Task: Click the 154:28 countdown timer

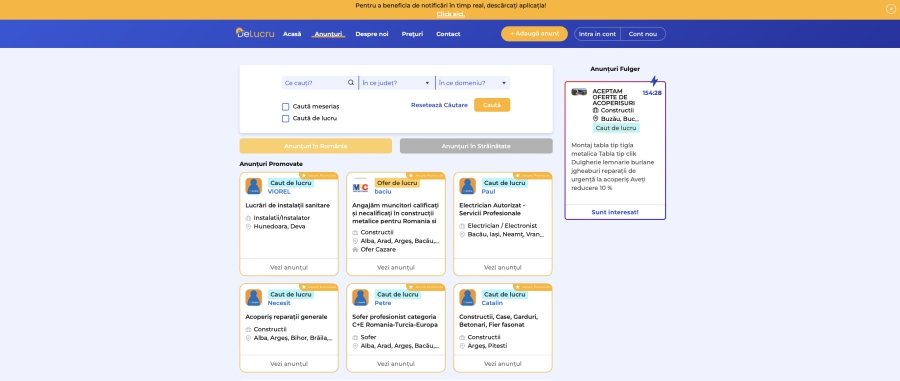Action: pyautogui.click(x=652, y=93)
